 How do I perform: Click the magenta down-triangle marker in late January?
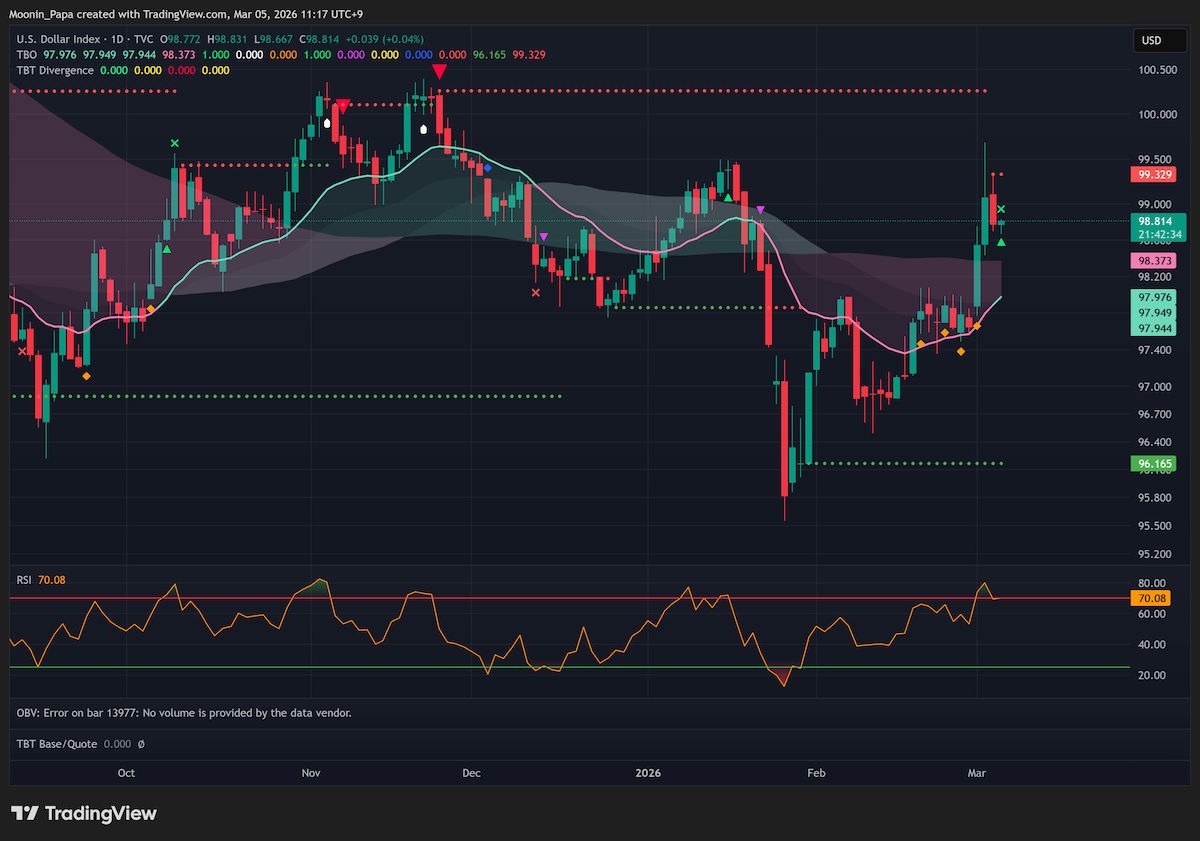click(760, 210)
